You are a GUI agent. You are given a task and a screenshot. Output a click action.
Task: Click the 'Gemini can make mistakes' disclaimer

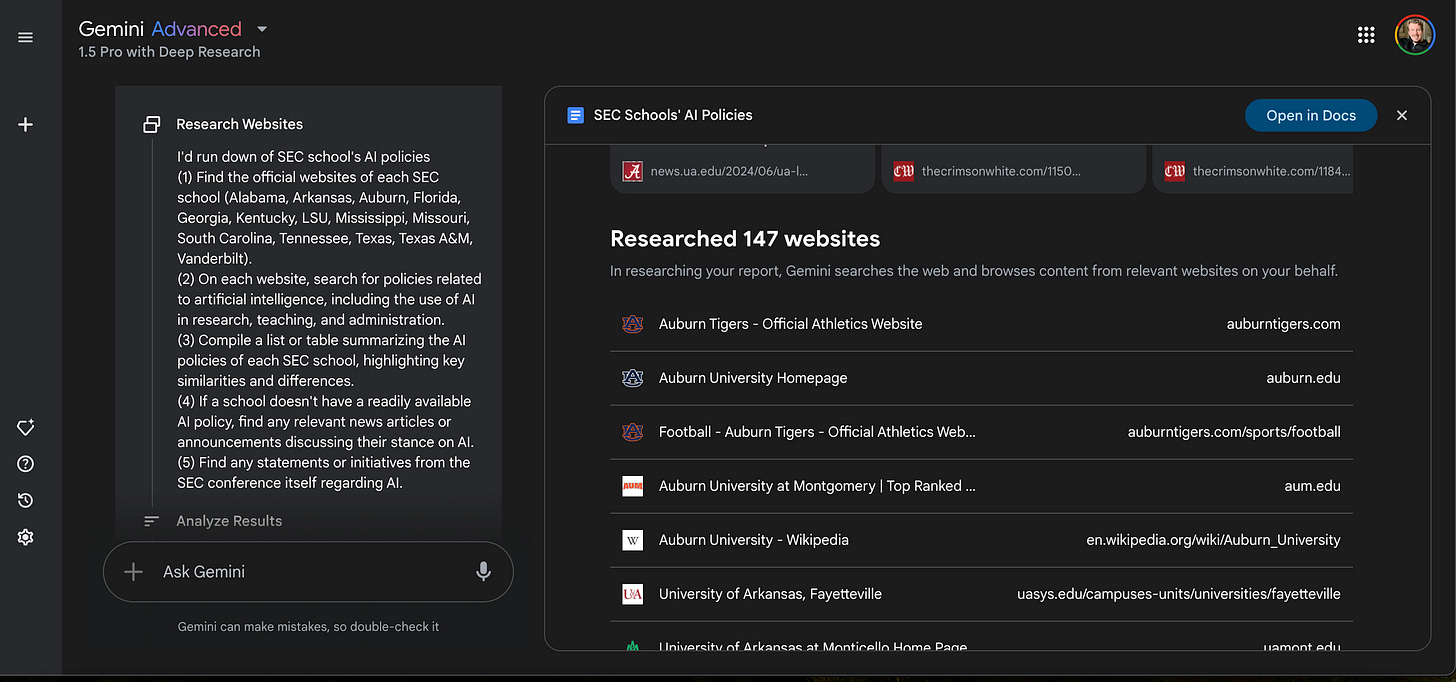pos(308,627)
